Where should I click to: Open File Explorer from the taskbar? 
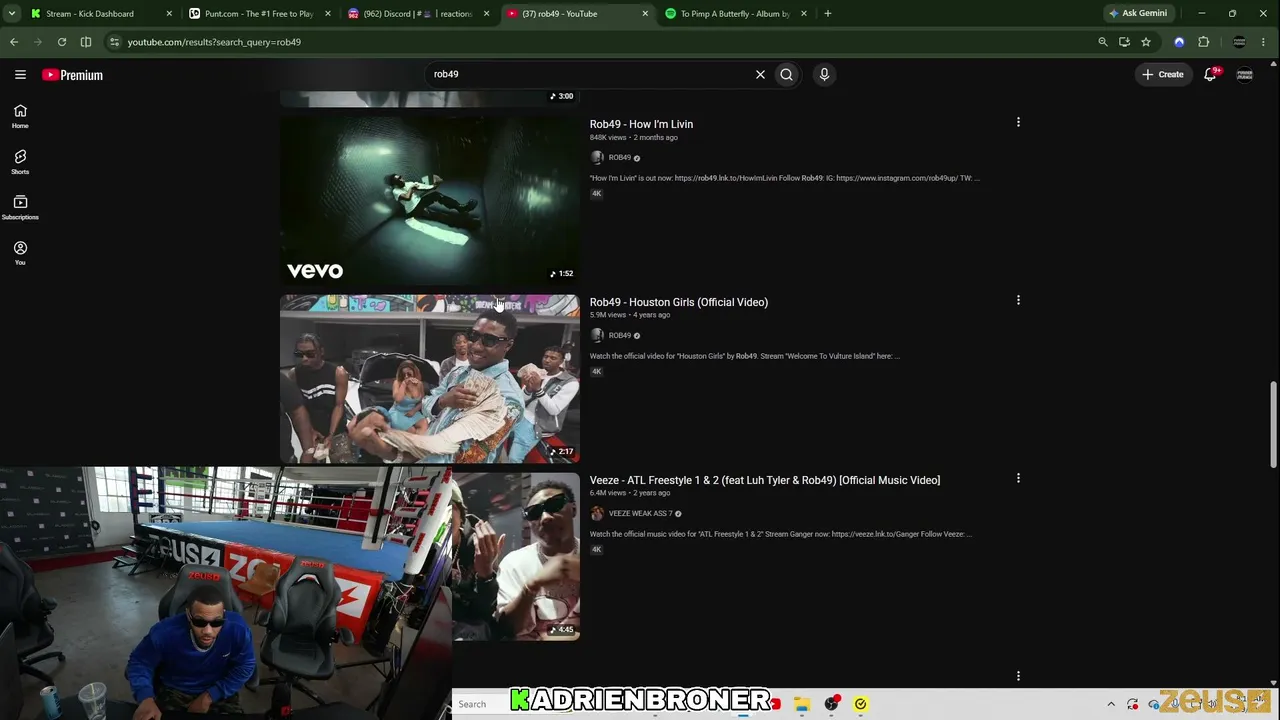click(x=802, y=704)
